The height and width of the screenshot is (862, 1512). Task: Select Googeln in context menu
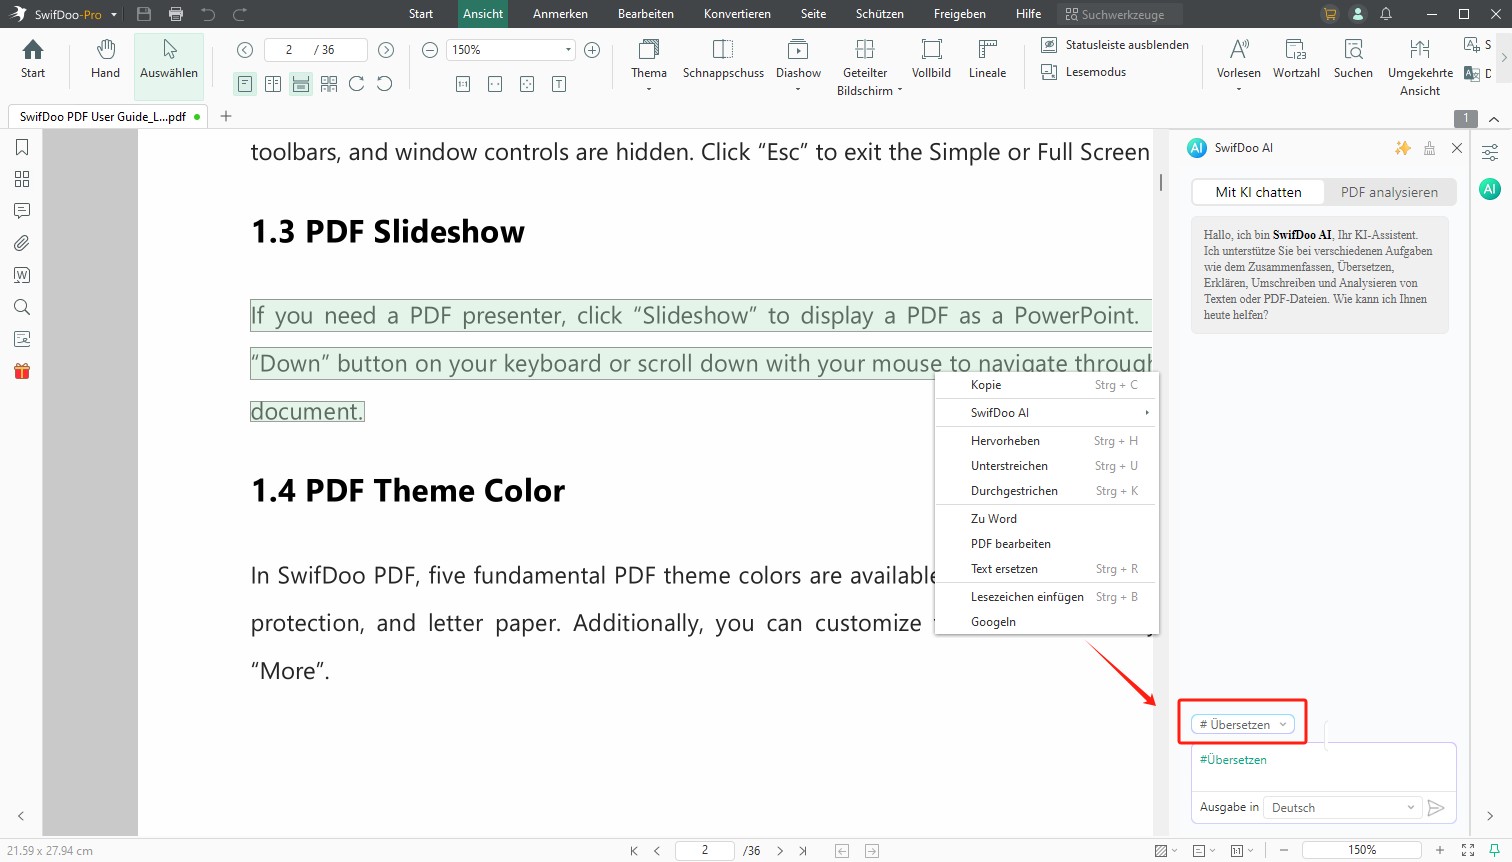point(1046,622)
